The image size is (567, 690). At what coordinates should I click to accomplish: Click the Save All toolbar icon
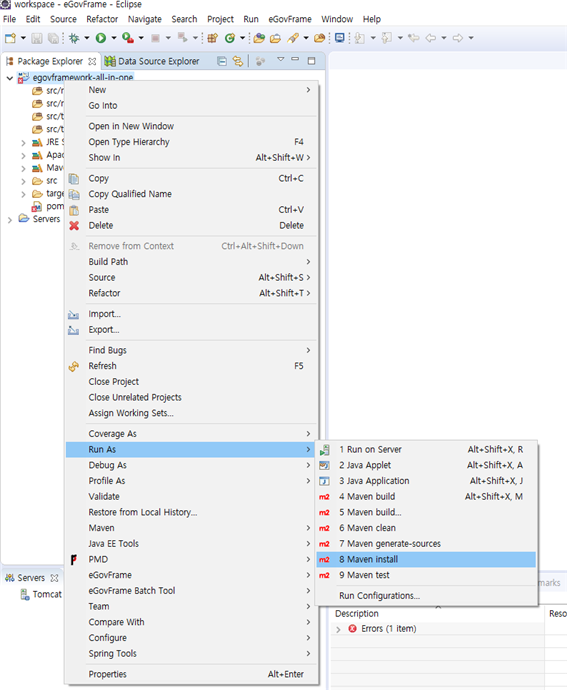pyautogui.click(x=53, y=38)
